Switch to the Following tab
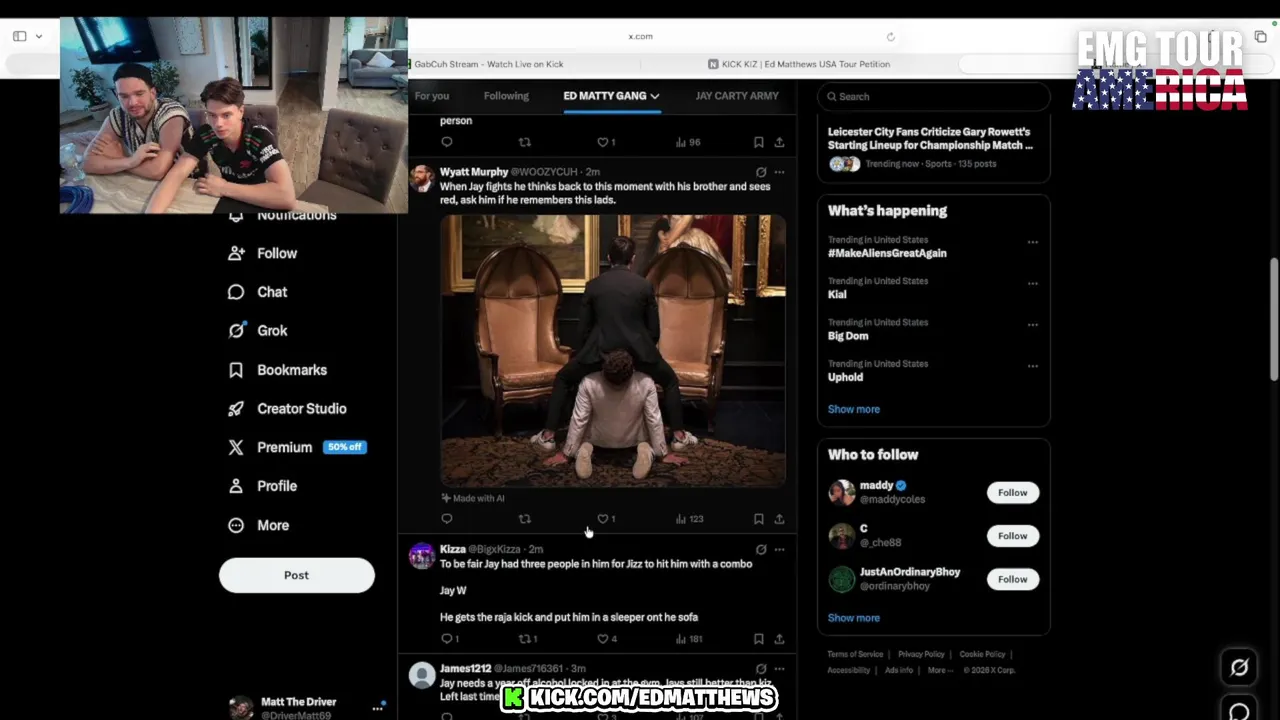This screenshot has height=720, width=1280. coord(506,96)
